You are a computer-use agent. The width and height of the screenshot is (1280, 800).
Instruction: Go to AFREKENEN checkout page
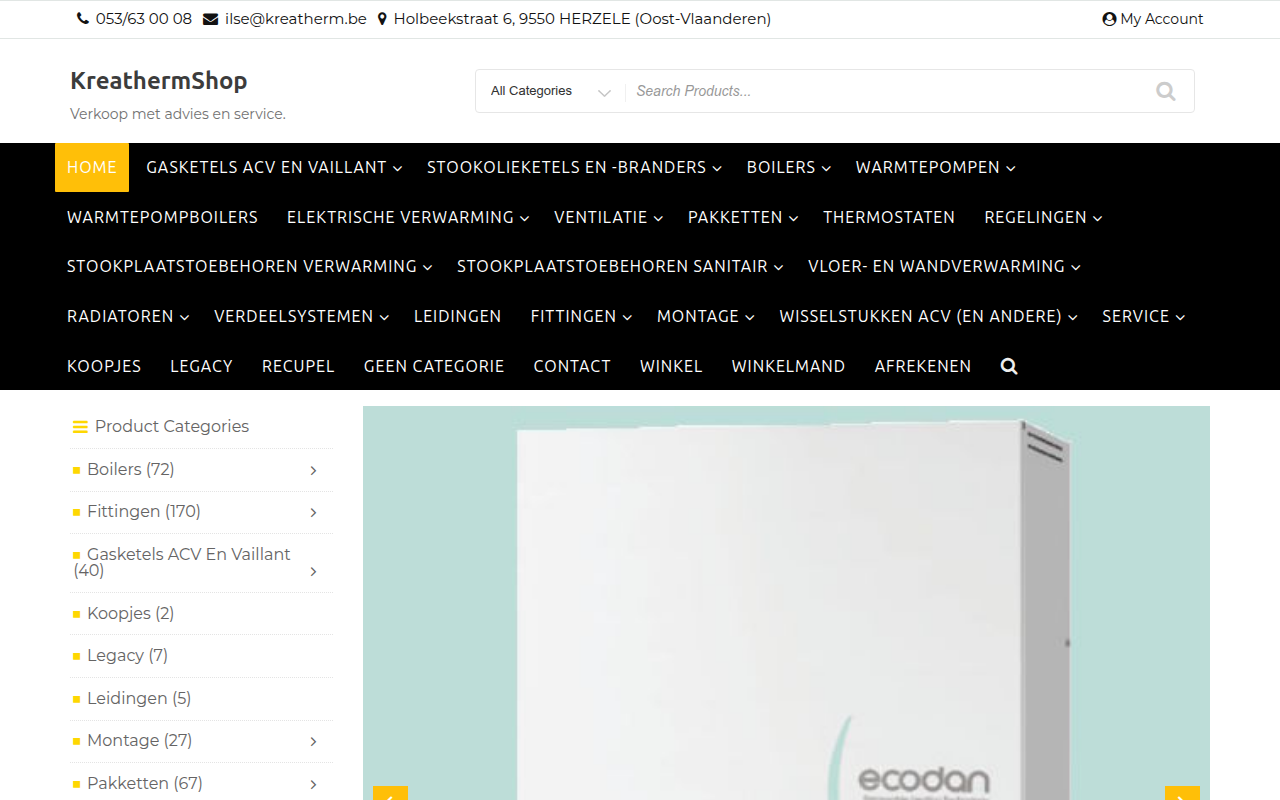coord(923,366)
